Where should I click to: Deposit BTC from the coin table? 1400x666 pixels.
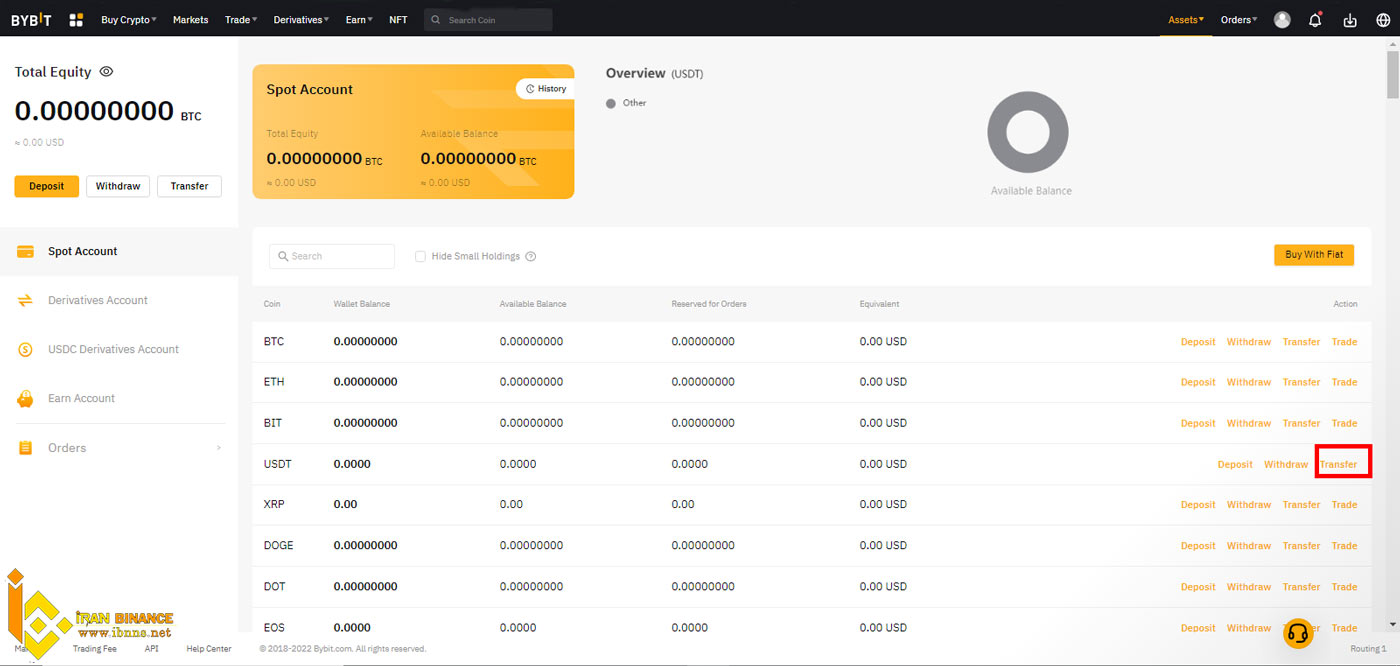click(x=1198, y=342)
